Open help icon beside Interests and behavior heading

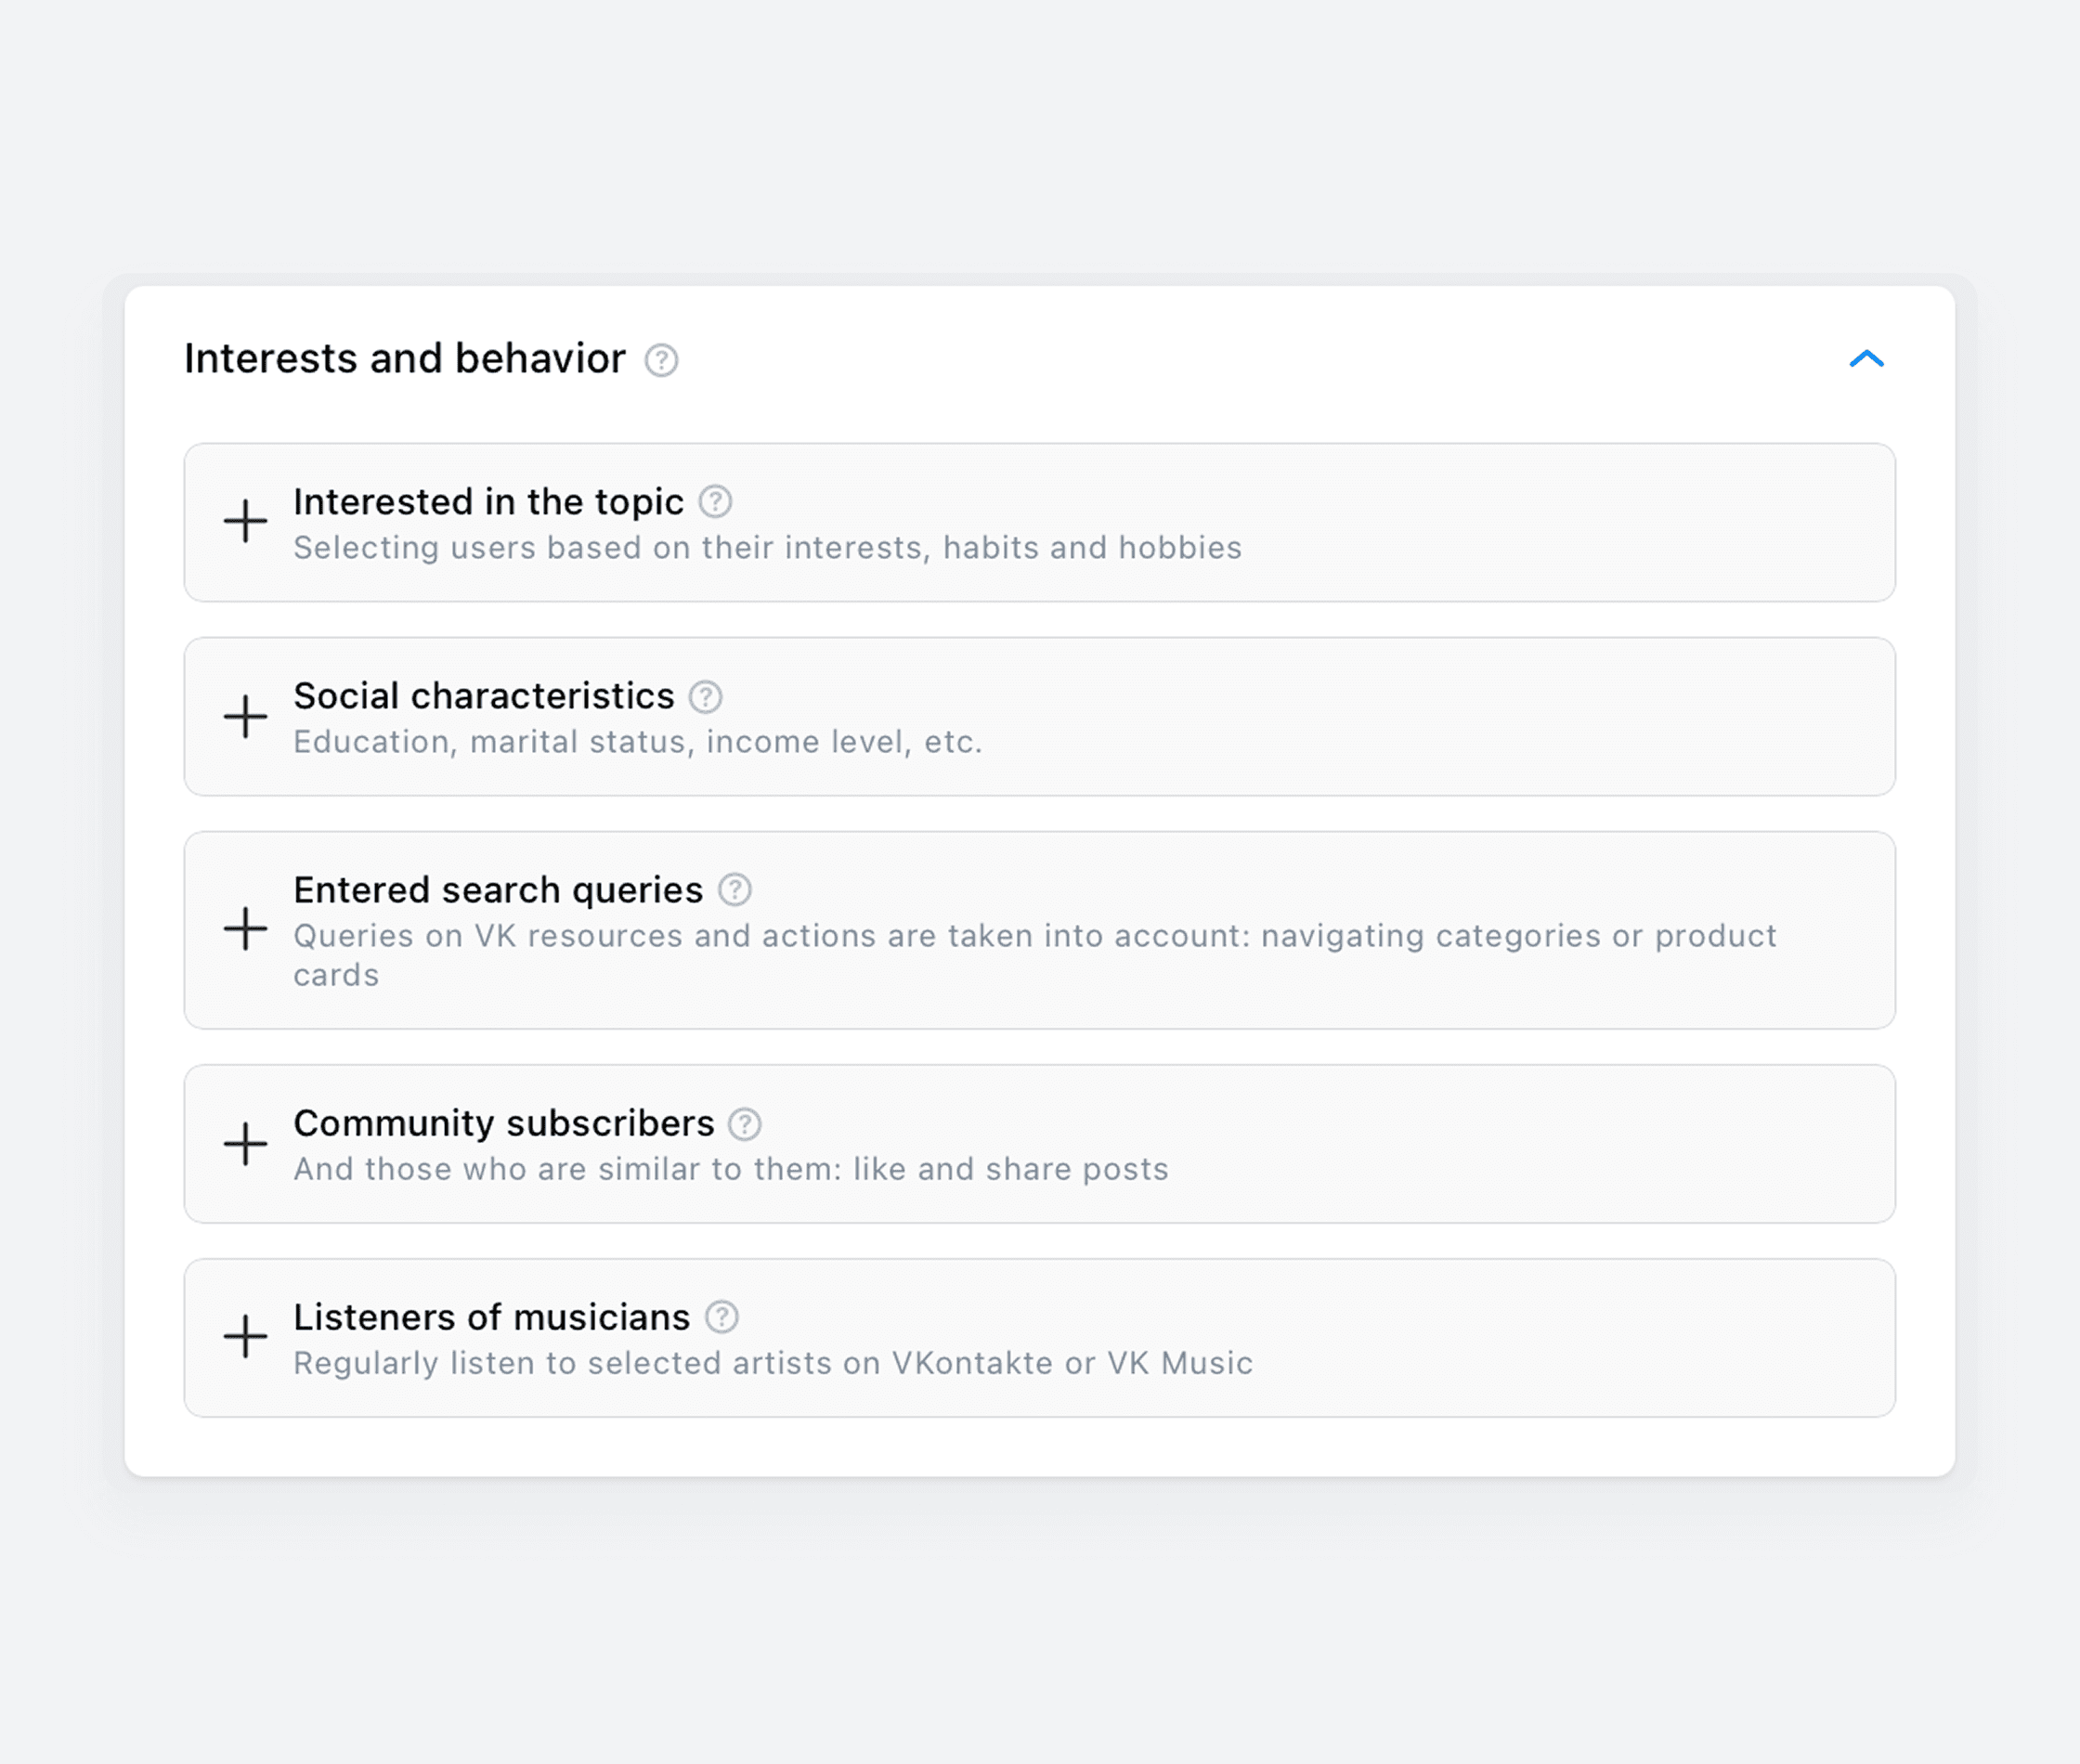(x=661, y=360)
